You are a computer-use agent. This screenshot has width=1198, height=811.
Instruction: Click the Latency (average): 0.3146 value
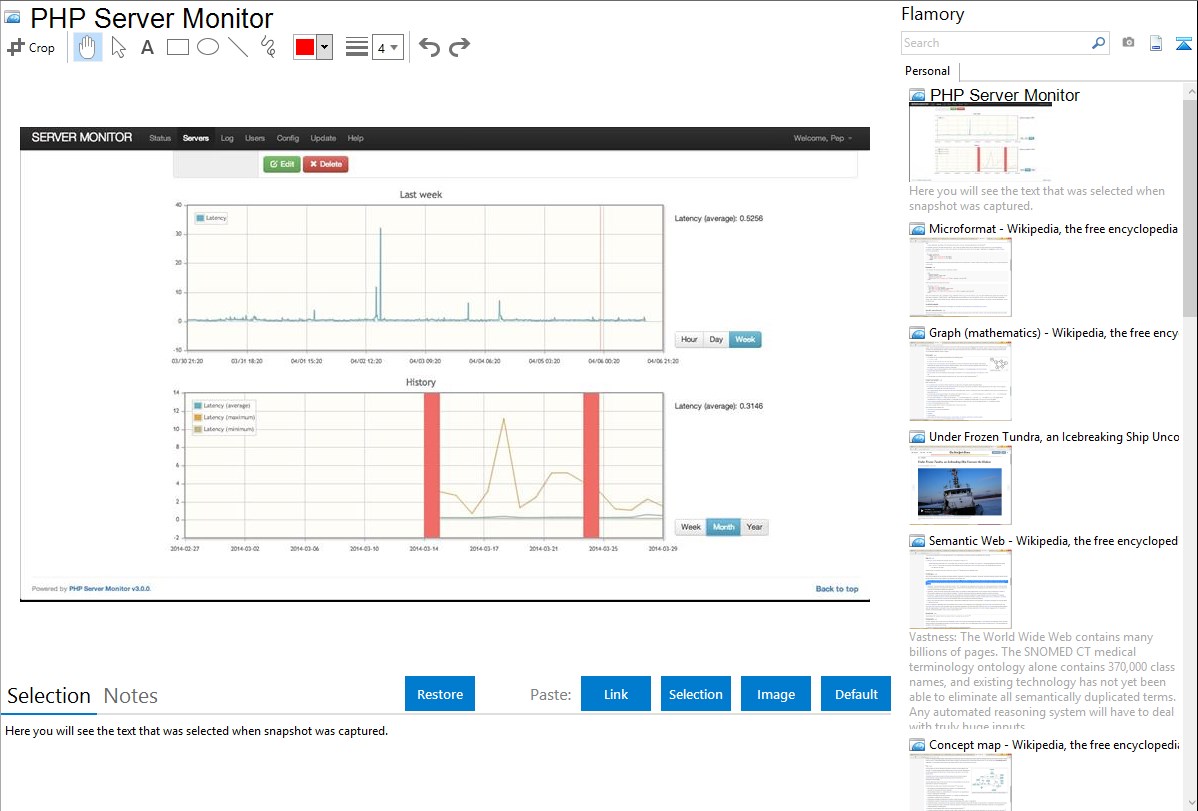click(719, 407)
